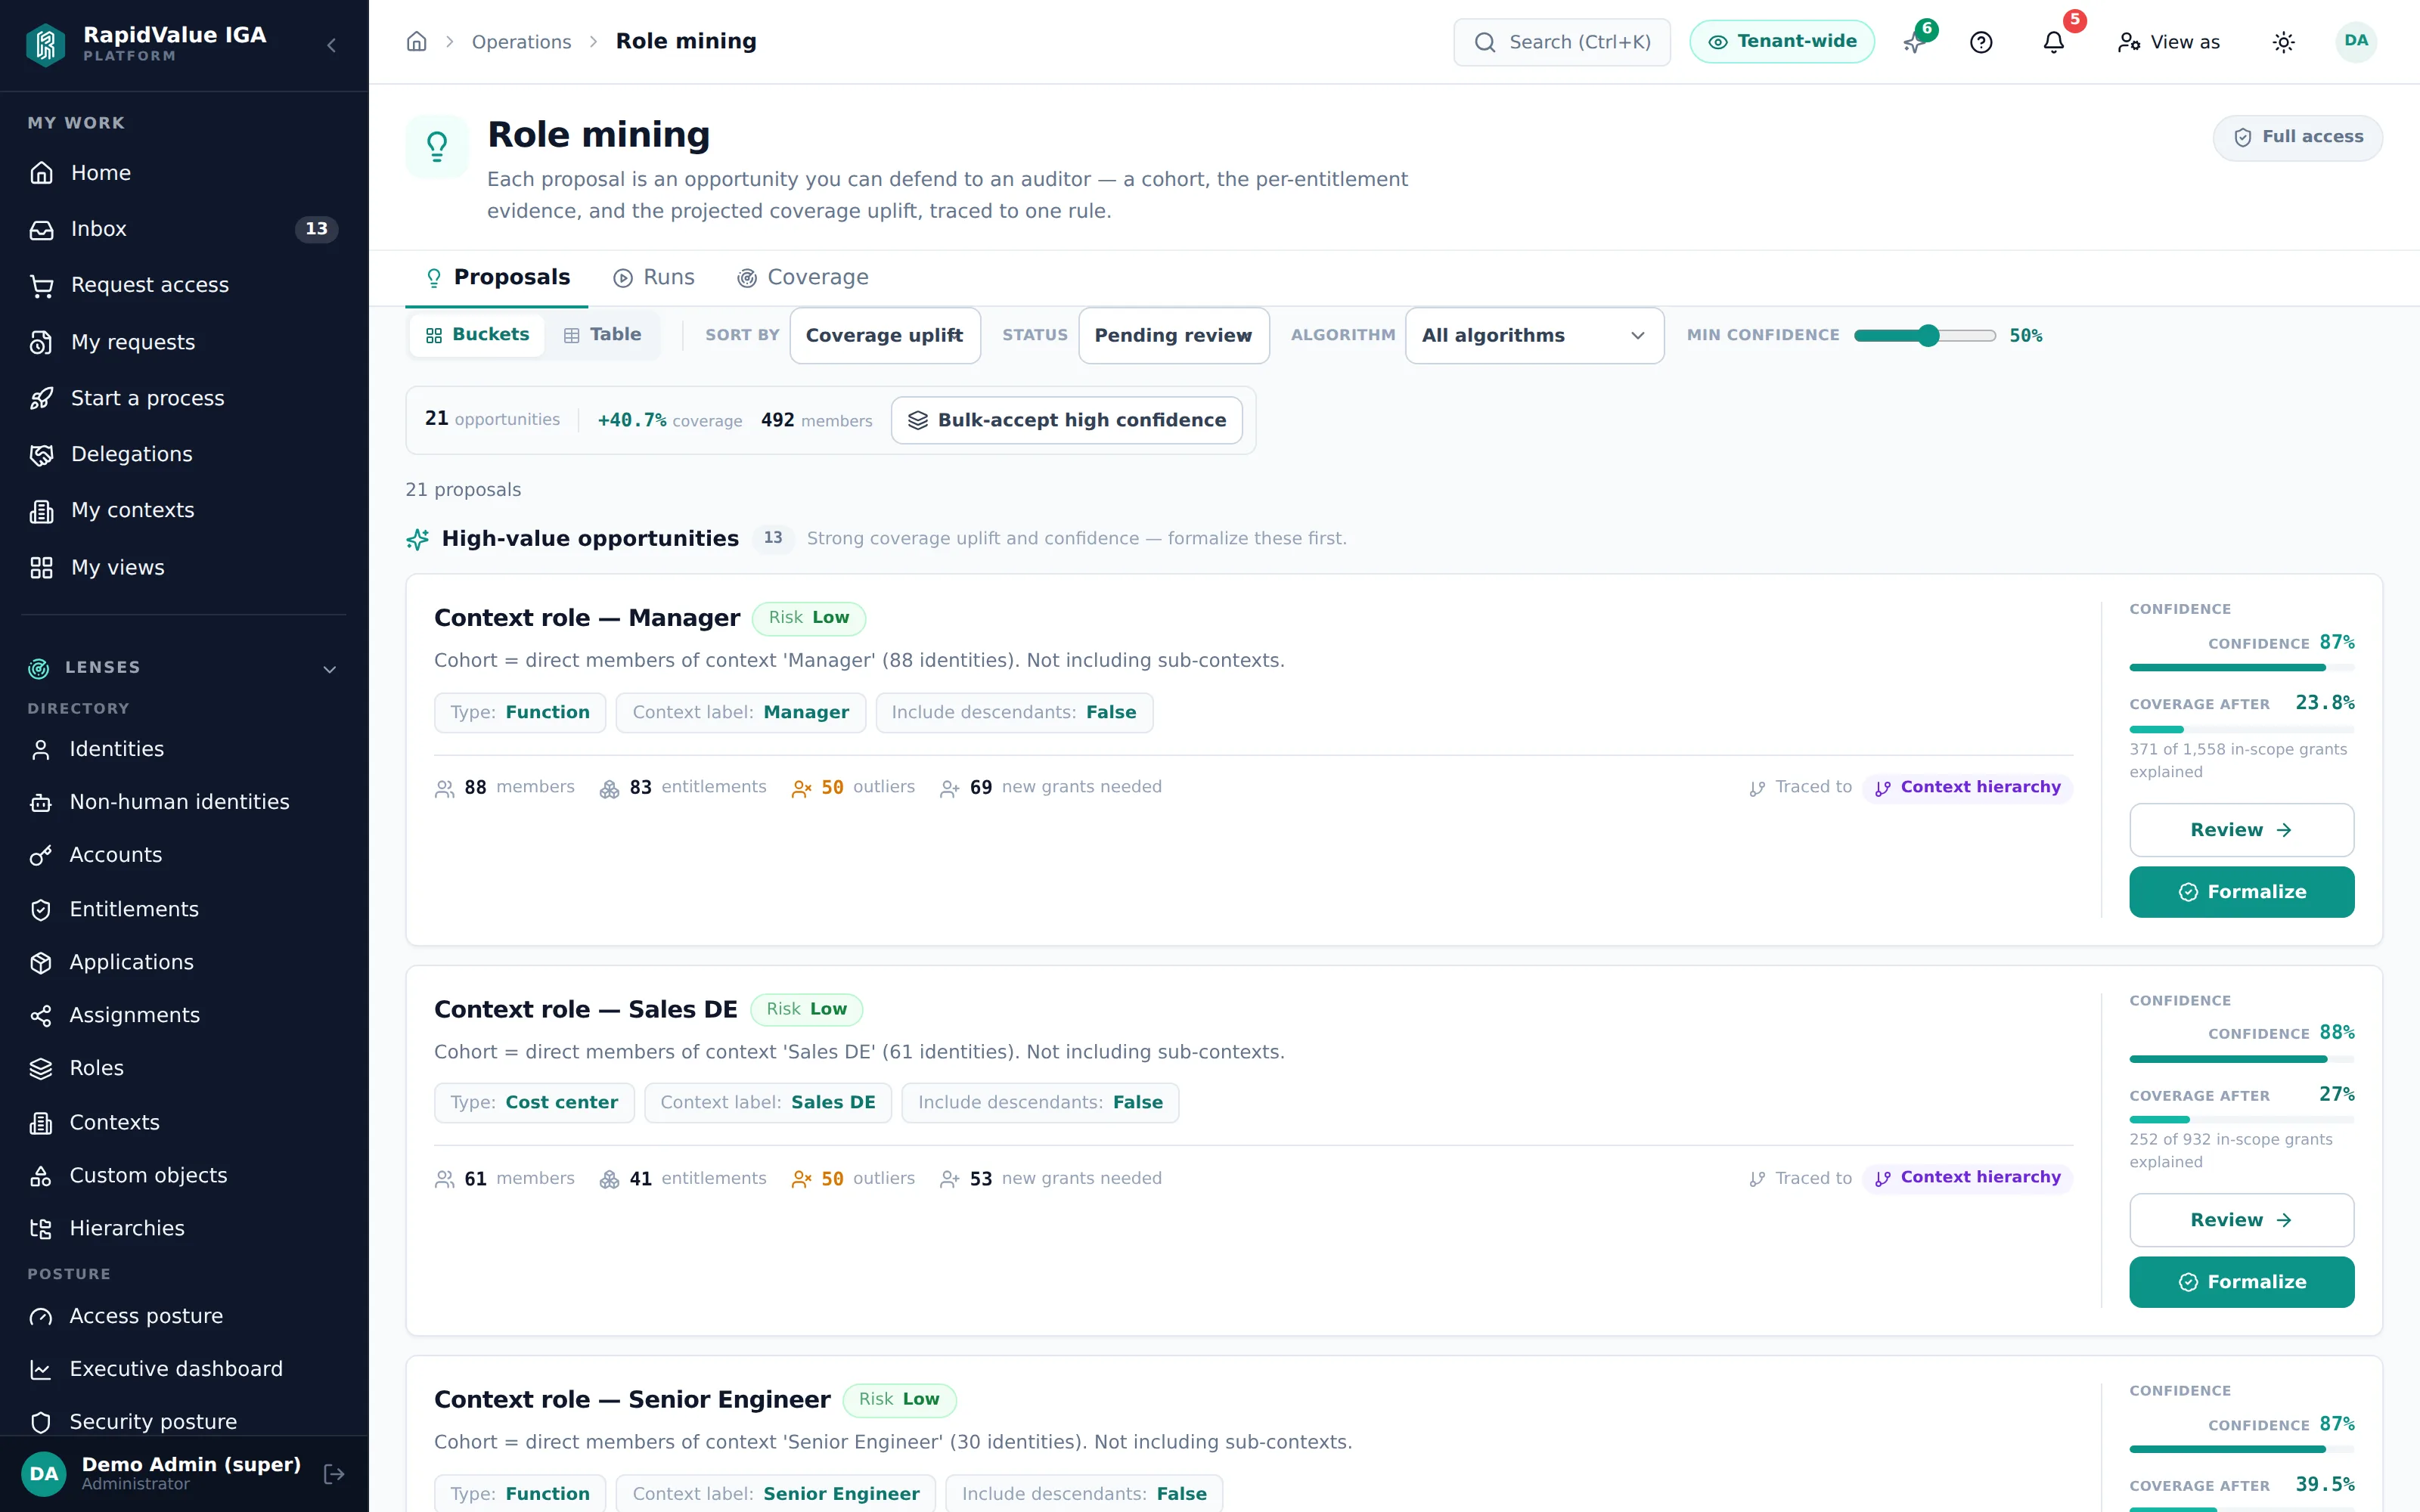Viewport: 2420px width, 1512px height.
Task: Toggle Tenant-wide scope
Action: 1782,42
